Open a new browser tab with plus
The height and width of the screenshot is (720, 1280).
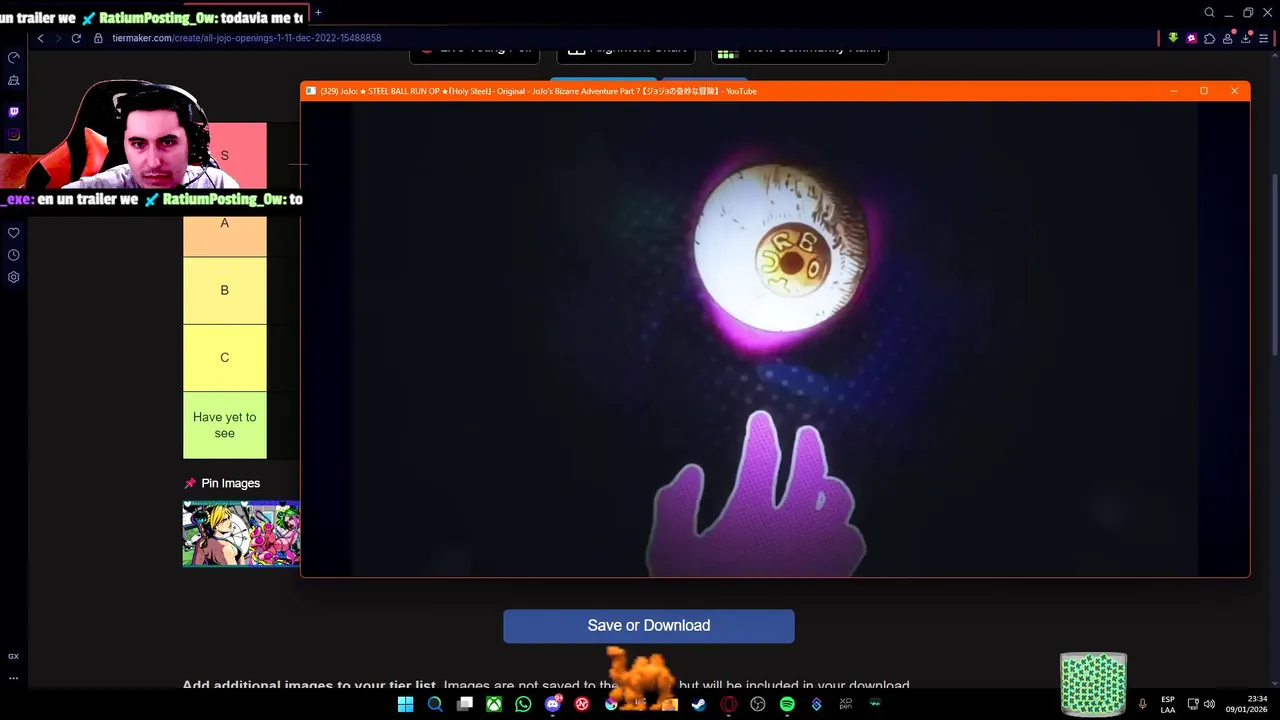(318, 12)
